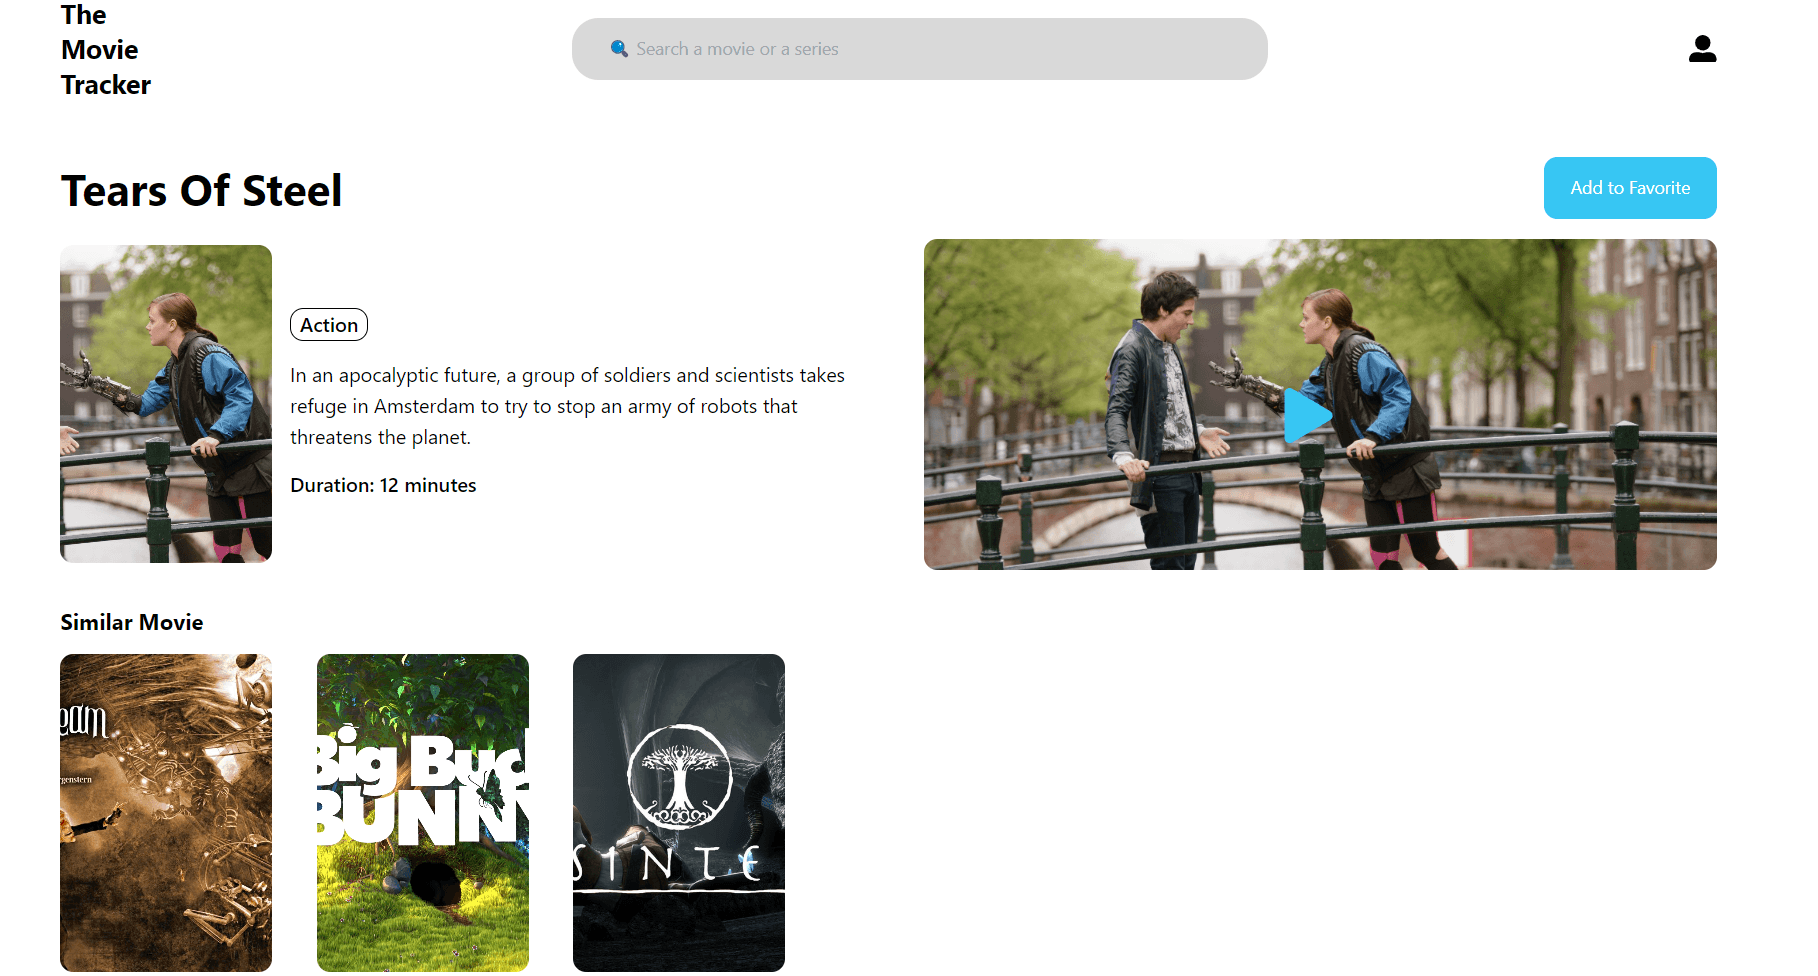Click the Similar Movie section heading
Image resolution: width=1818 pixels, height=976 pixels.
pyautogui.click(x=132, y=622)
